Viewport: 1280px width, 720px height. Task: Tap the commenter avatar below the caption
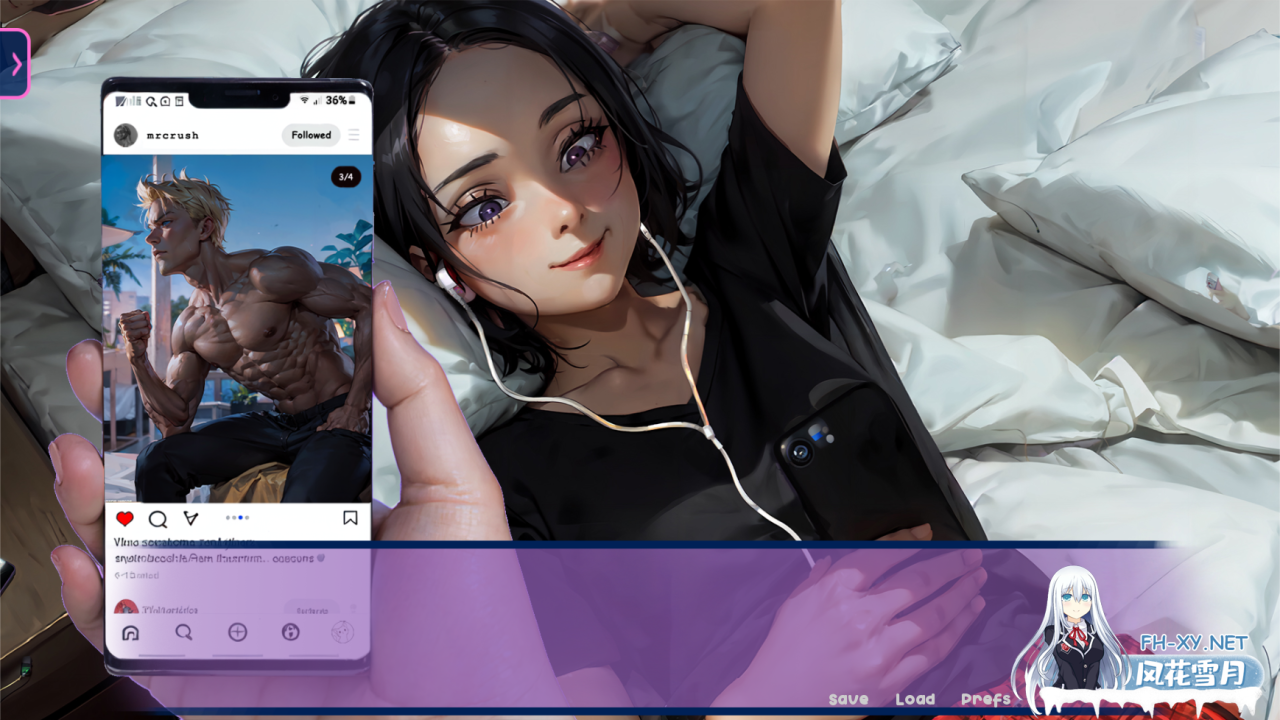[x=125, y=608]
